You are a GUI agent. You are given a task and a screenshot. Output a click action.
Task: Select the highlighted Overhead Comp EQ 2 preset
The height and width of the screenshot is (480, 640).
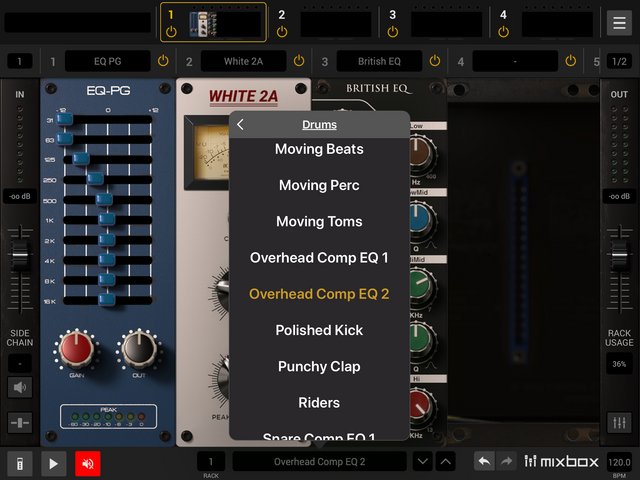tap(319, 294)
